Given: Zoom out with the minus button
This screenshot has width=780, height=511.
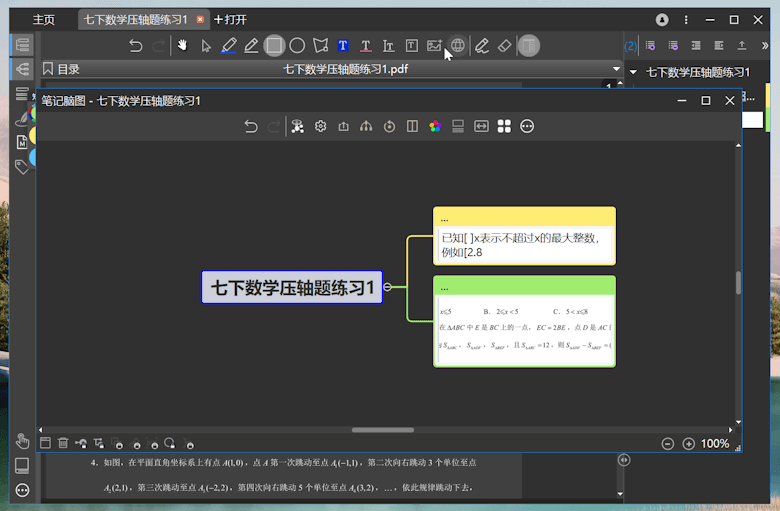Looking at the screenshot, I should click(x=668, y=444).
